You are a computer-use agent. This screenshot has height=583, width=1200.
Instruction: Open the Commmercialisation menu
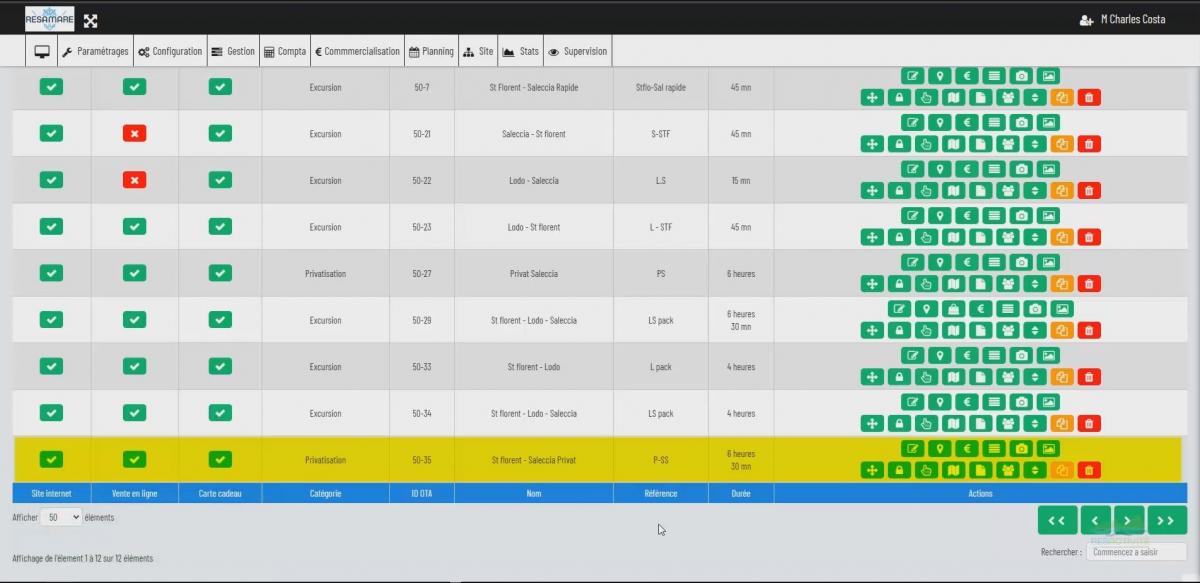click(x=357, y=52)
